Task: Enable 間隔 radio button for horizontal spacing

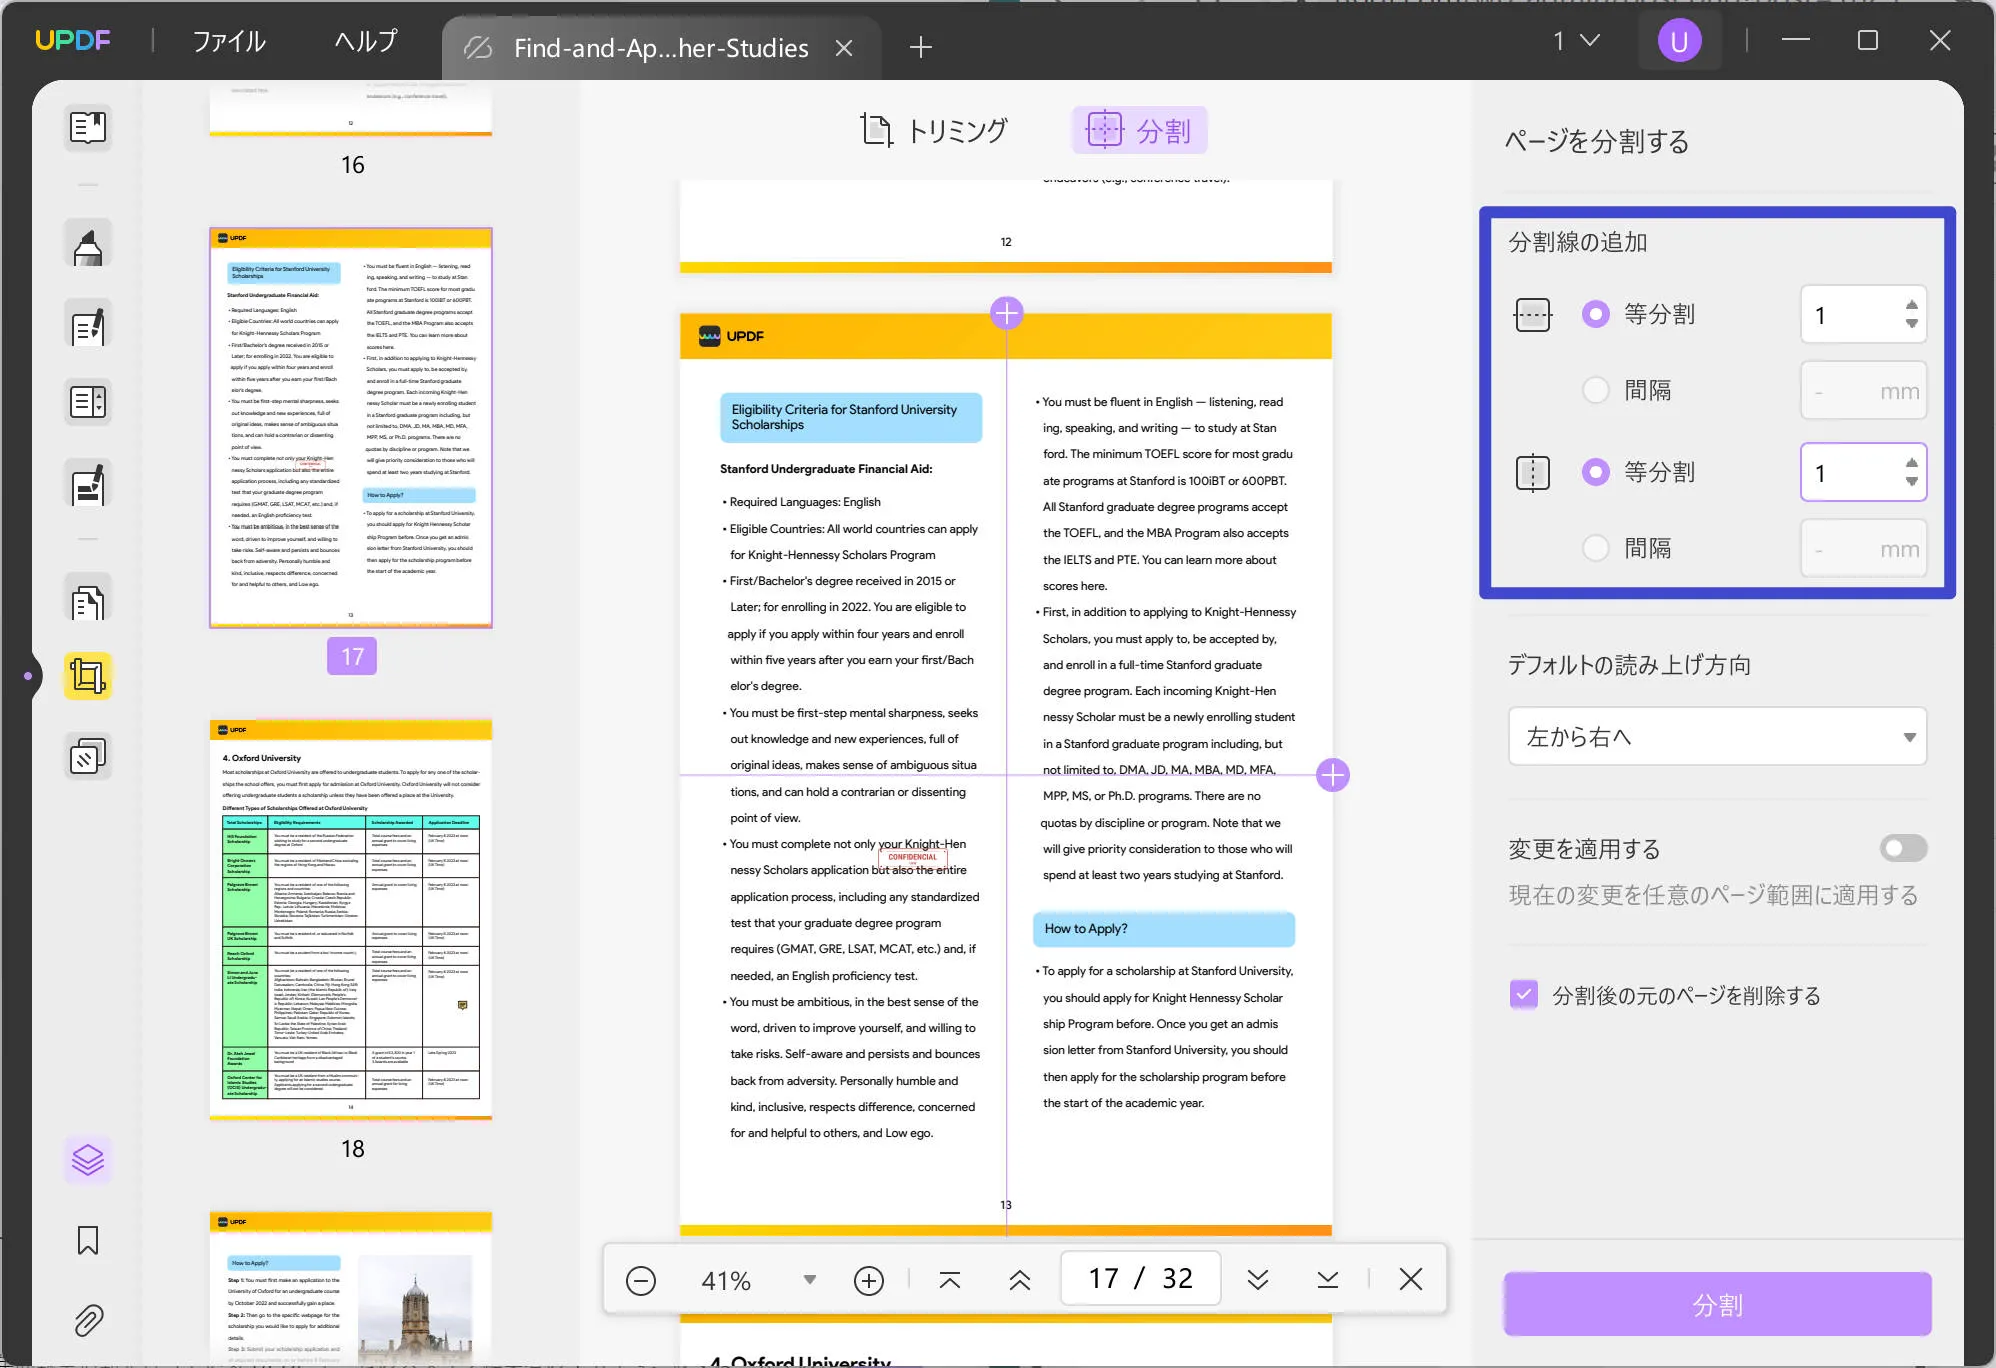Action: tap(1596, 390)
